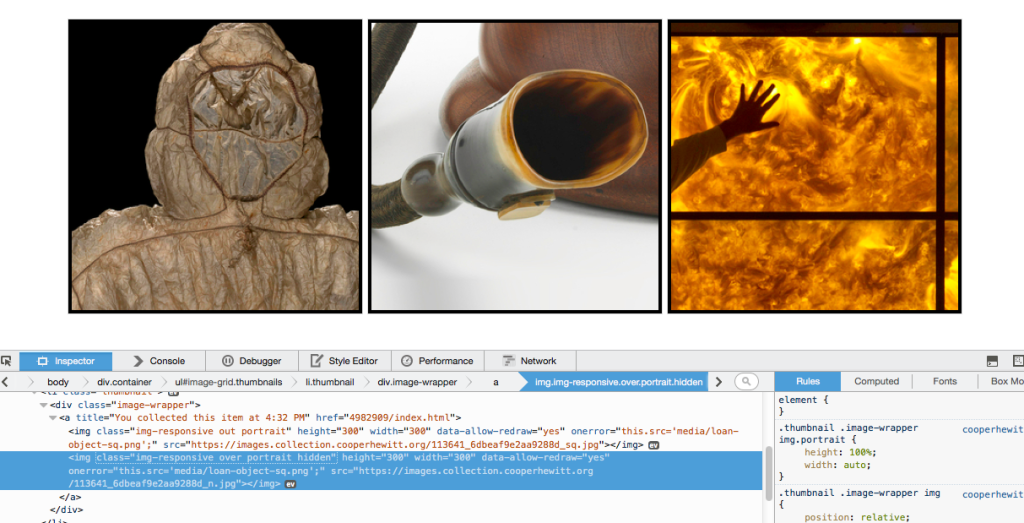Open the cooperhewitt source link for image-wrapper img rule

pyautogui.click(x=993, y=495)
